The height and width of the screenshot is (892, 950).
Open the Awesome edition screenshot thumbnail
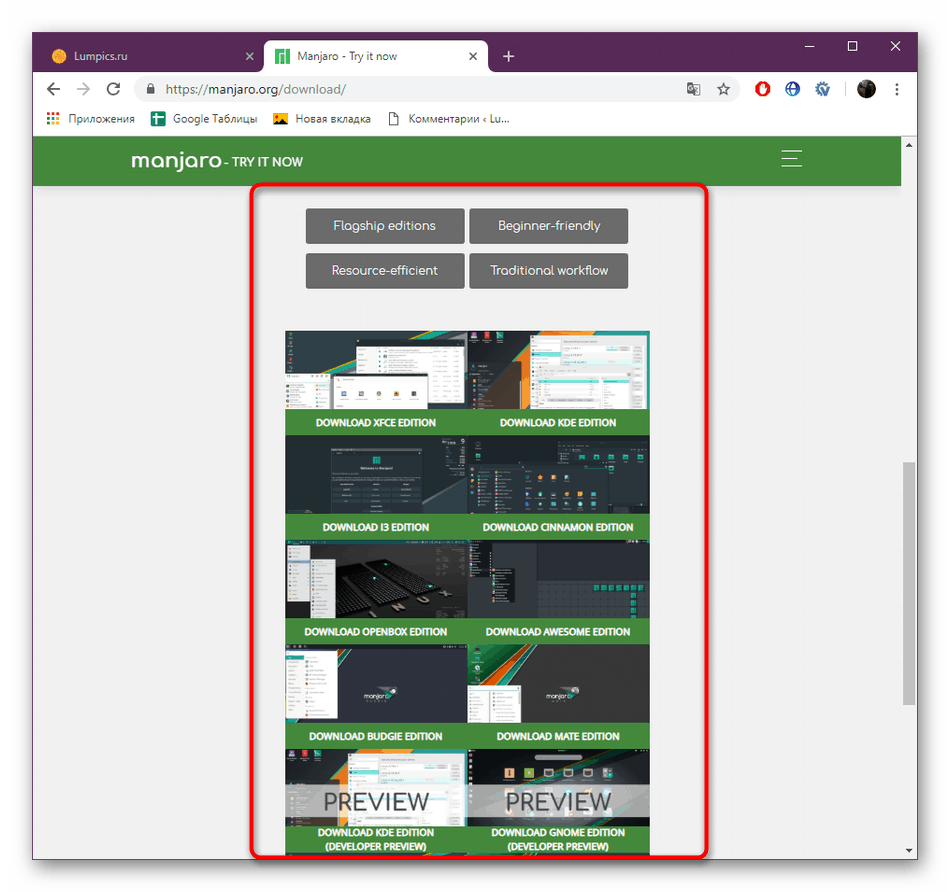[558, 579]
